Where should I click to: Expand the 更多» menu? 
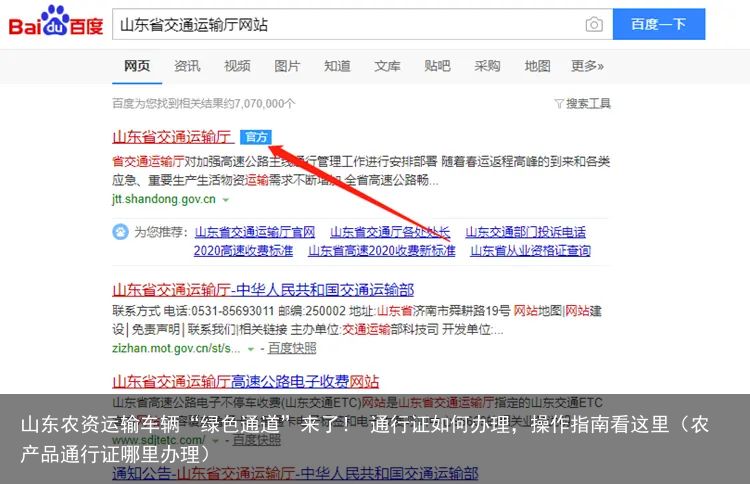tap(587, 66)
